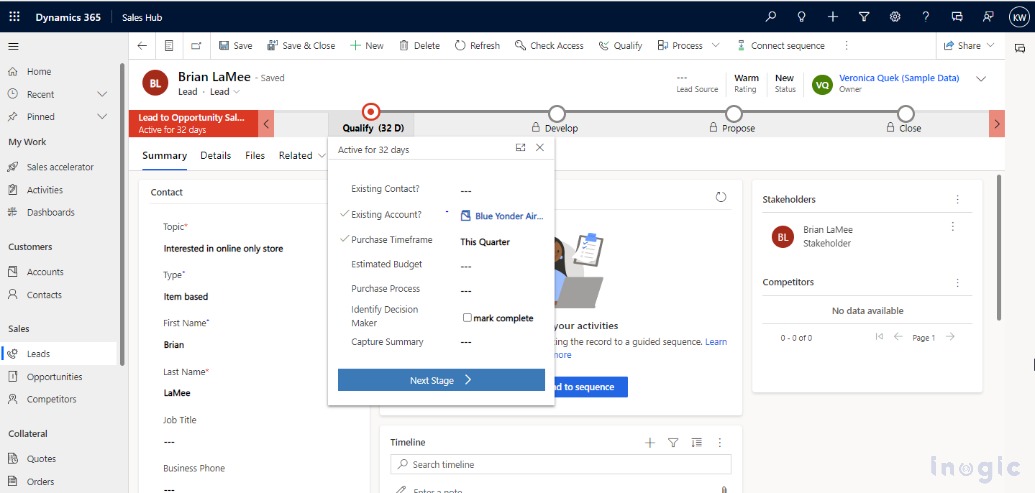Viewport: 1035px width, 493px height.
Task: Create a New lead record
Action: [x=366, y=46]
